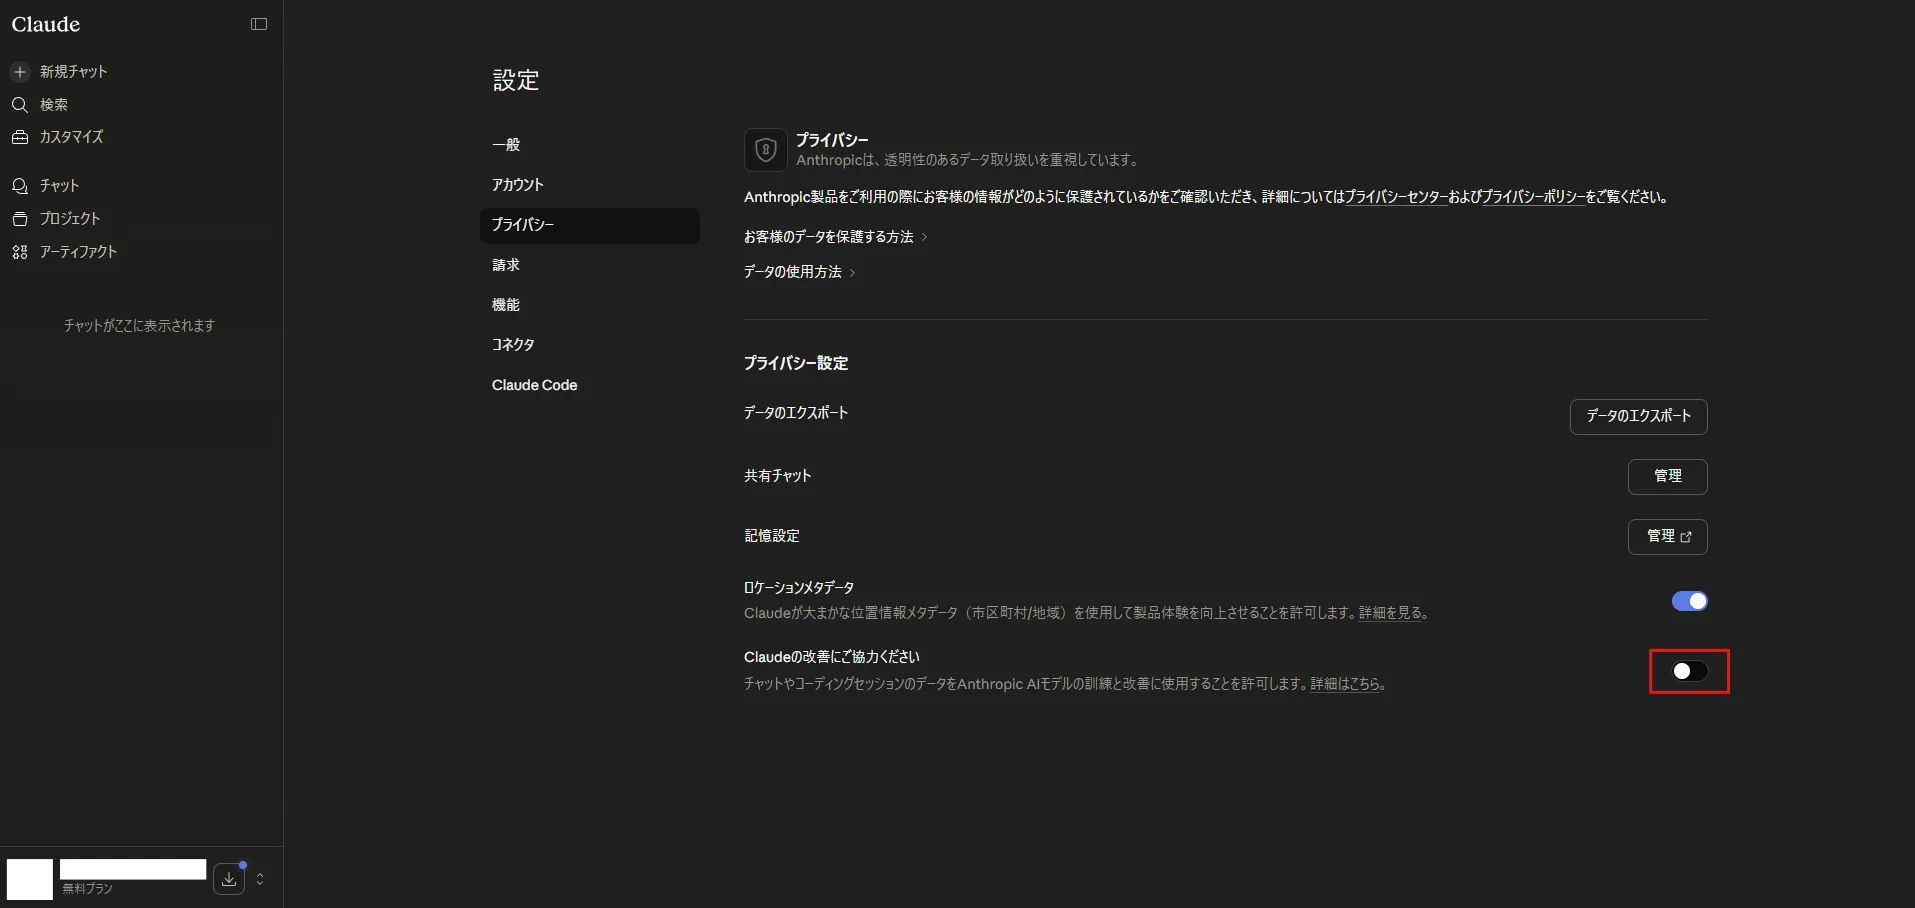Click the folder icon beside プロジェクト
Viewport: 1915px width, 908px height.
[19, 219]
